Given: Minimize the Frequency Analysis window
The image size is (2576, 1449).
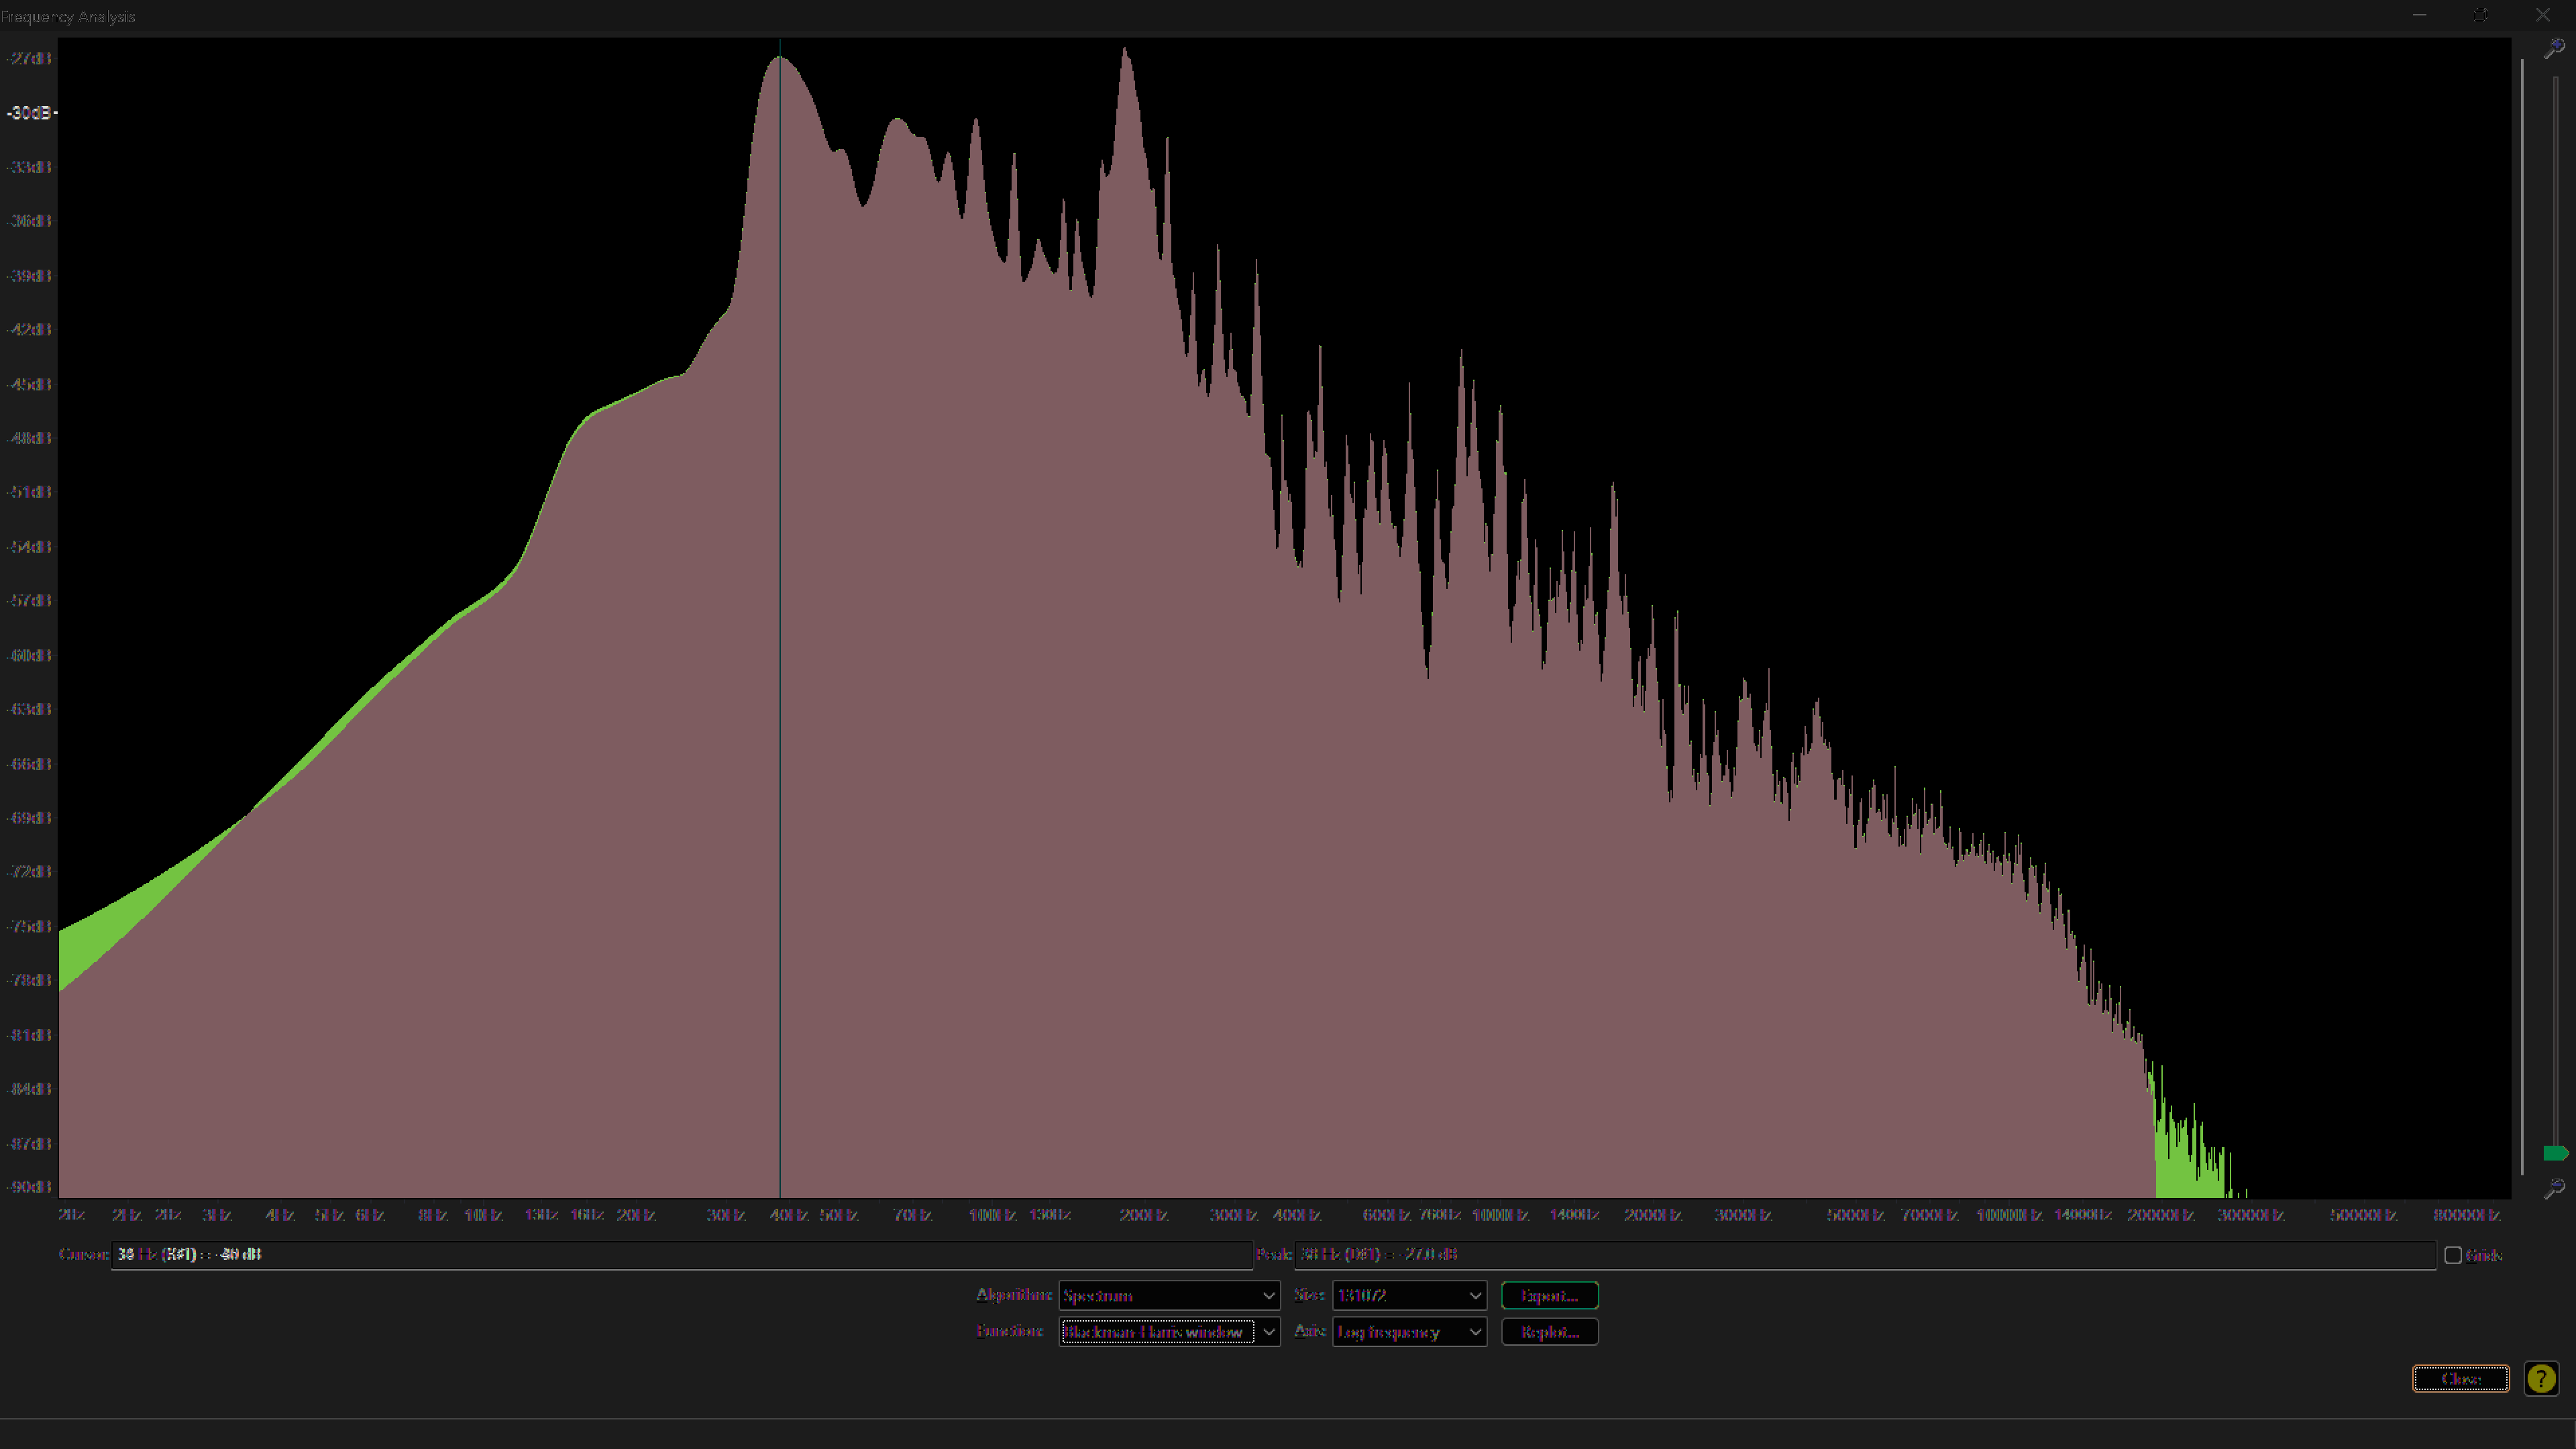Looking at the screenshot, I should click(2419, 15).
